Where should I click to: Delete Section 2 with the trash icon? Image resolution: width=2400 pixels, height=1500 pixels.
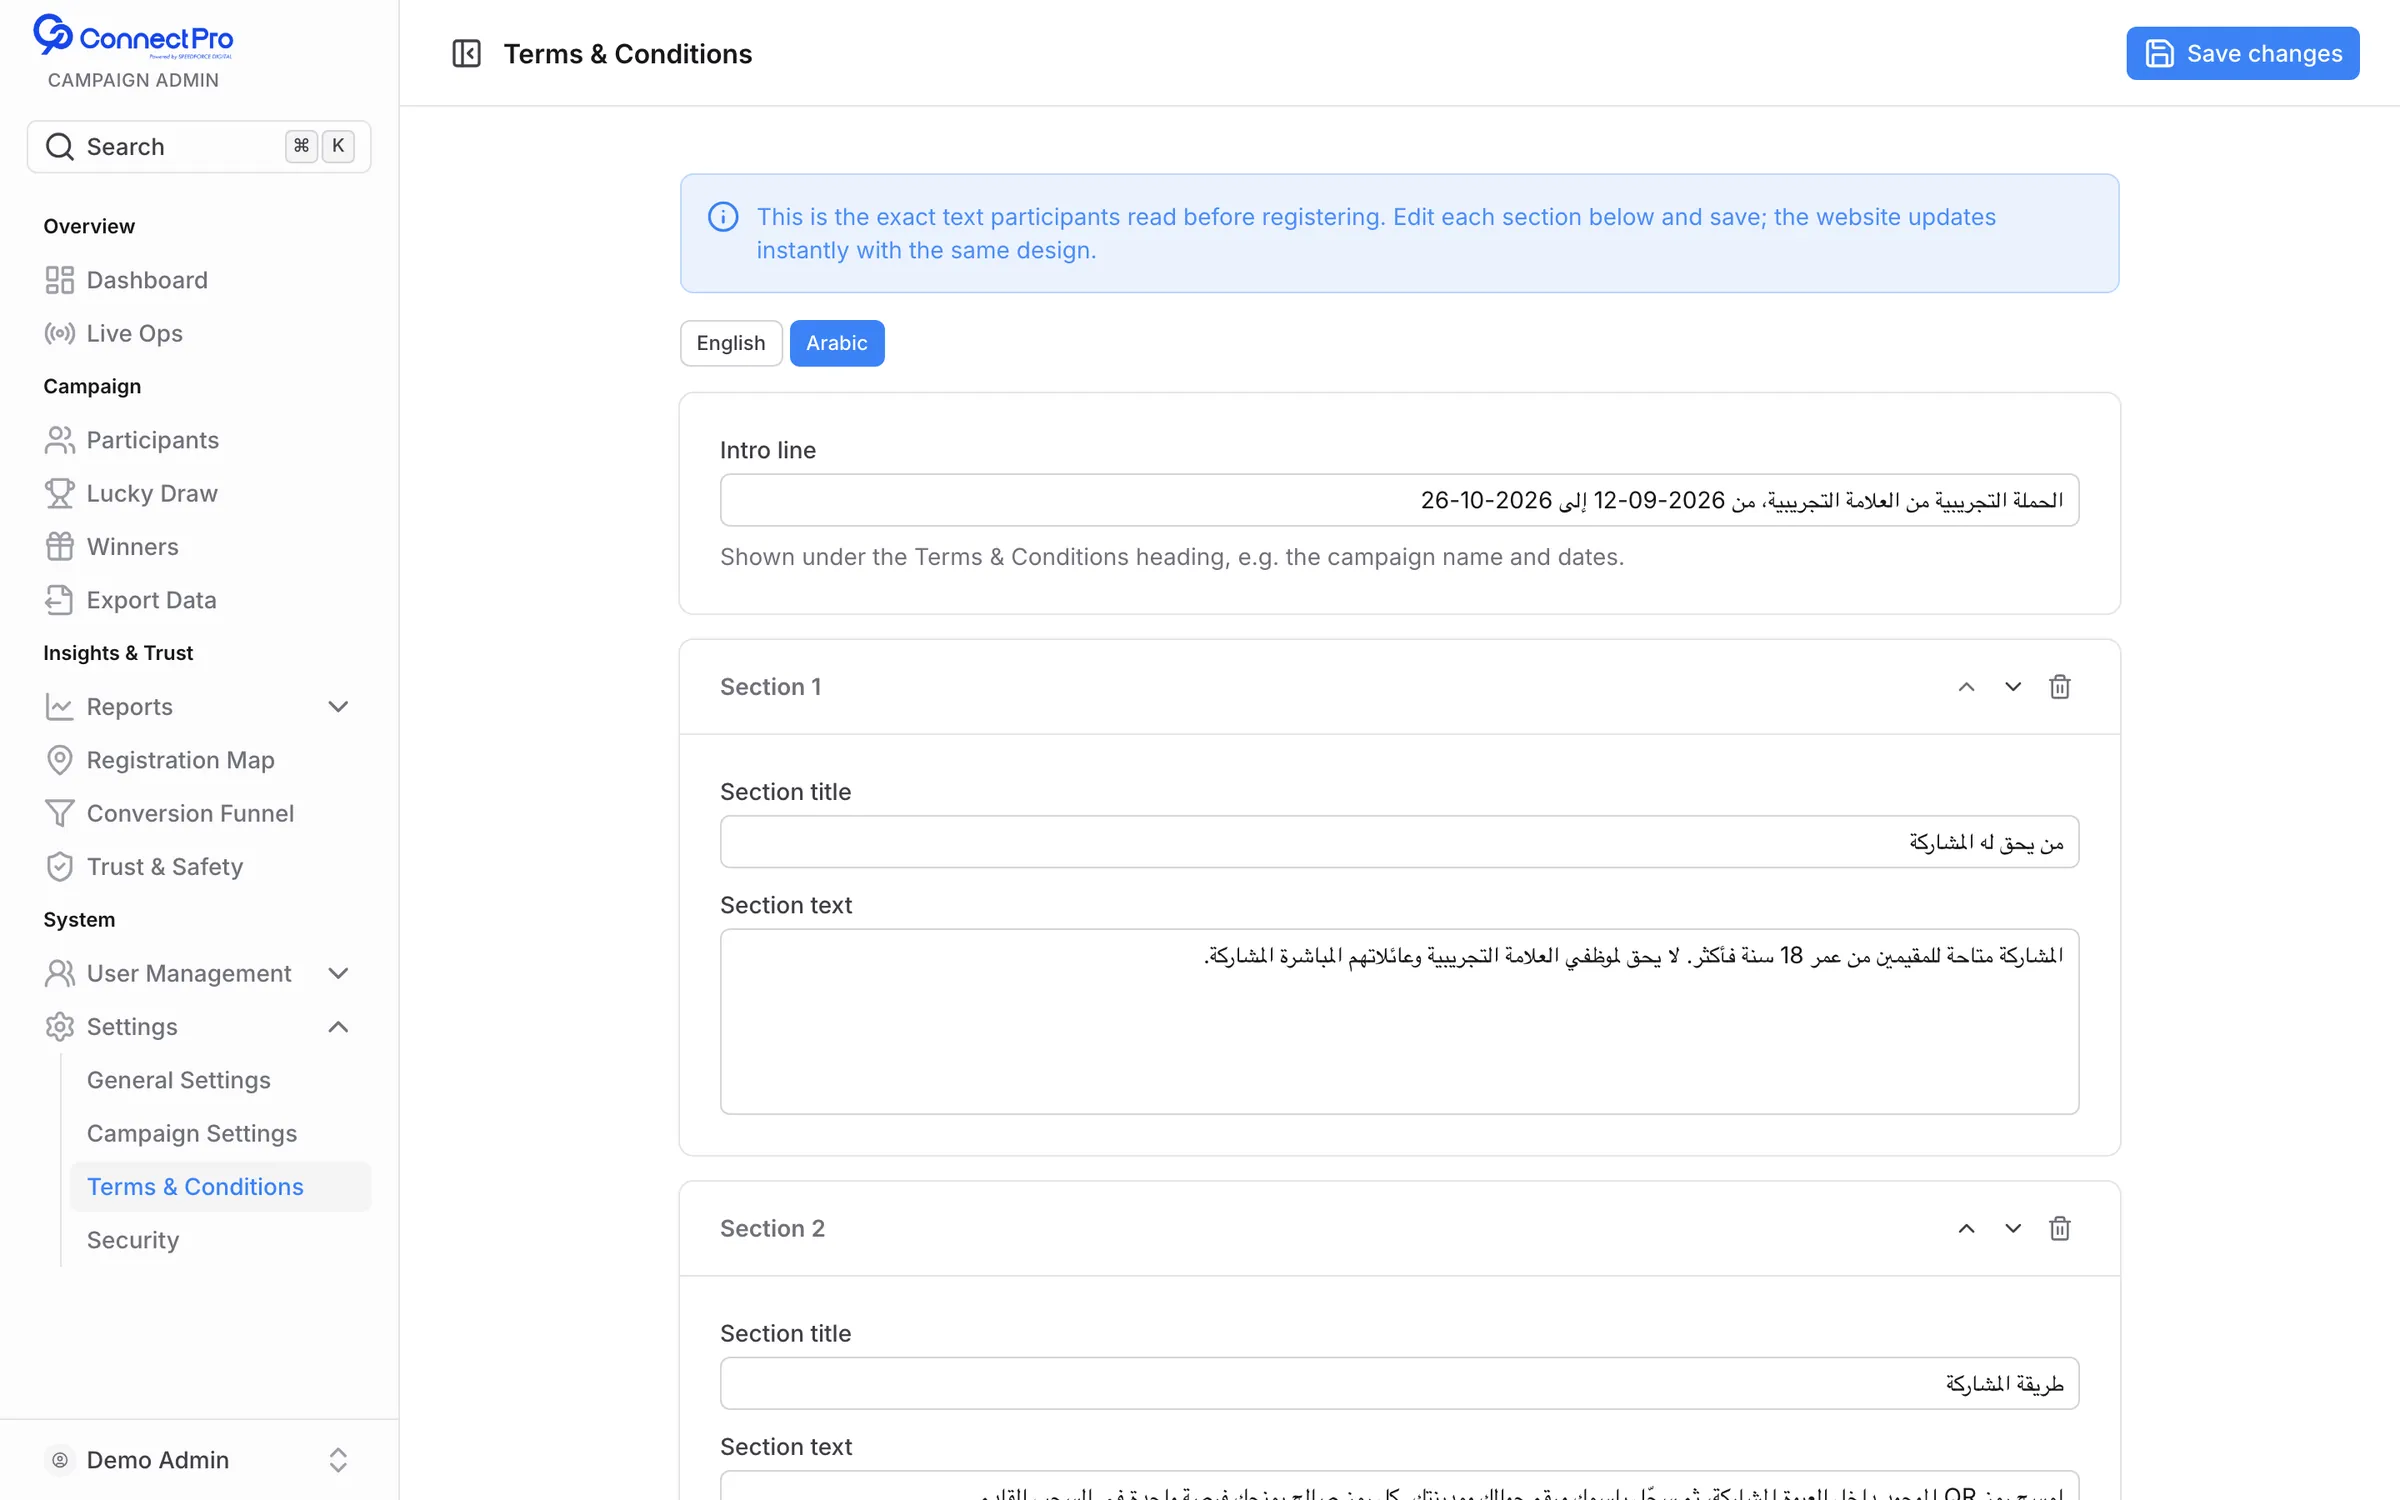click(2059, 1228)
